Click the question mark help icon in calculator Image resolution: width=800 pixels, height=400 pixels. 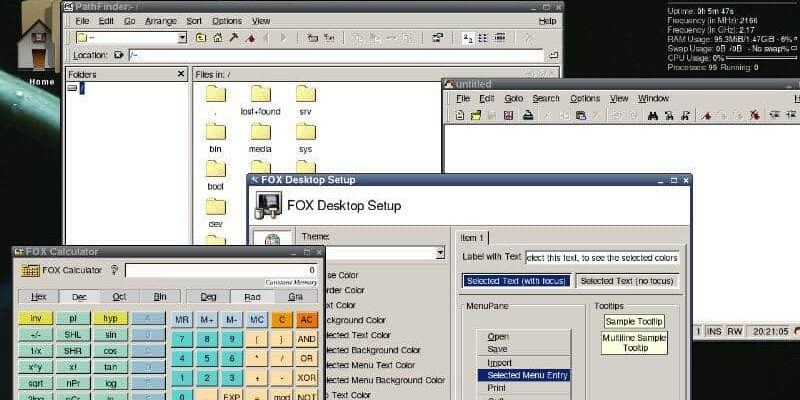[x=114, y=270]
